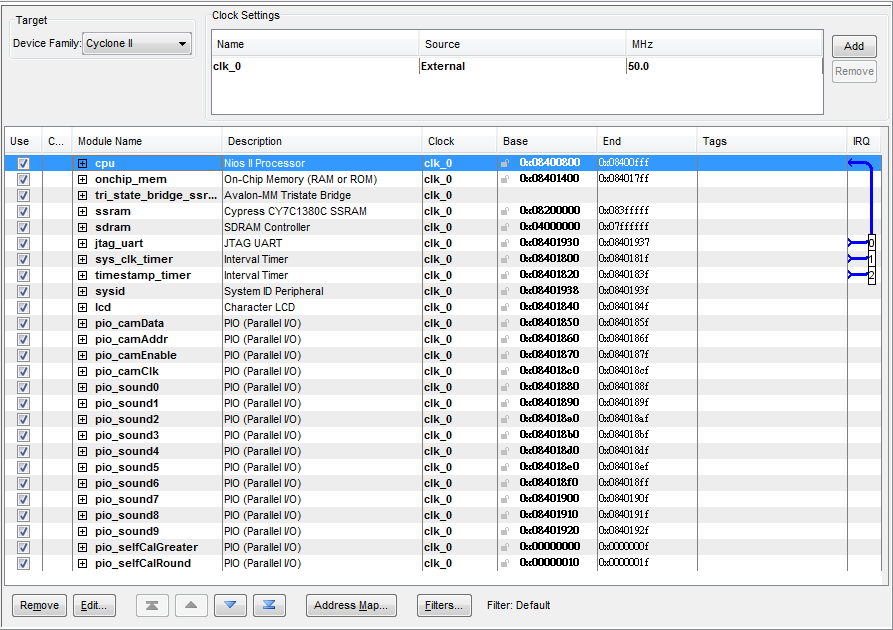The height and width of the screenshot is (630, 893).
Task: Click the Base column header
Action: click(x=547, y=141)
